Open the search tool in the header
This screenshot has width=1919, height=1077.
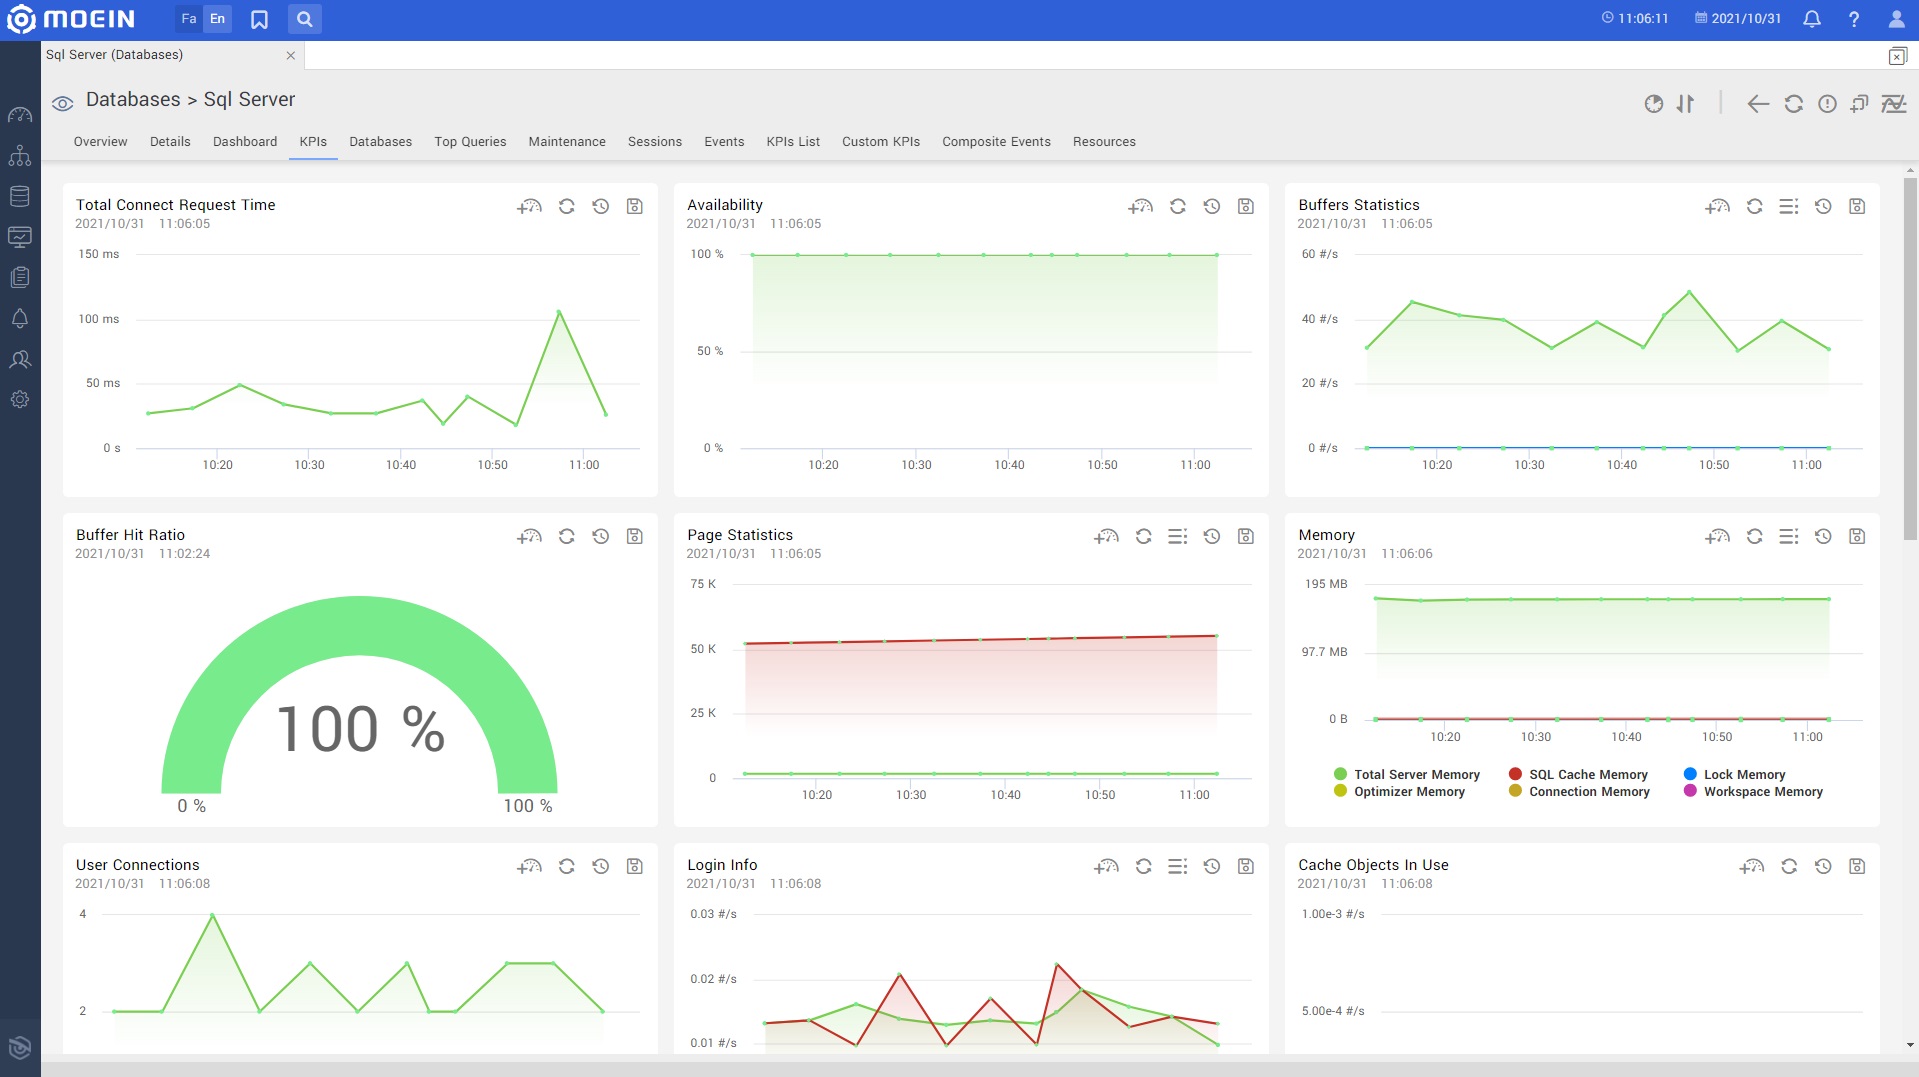[x=305, y=19]
